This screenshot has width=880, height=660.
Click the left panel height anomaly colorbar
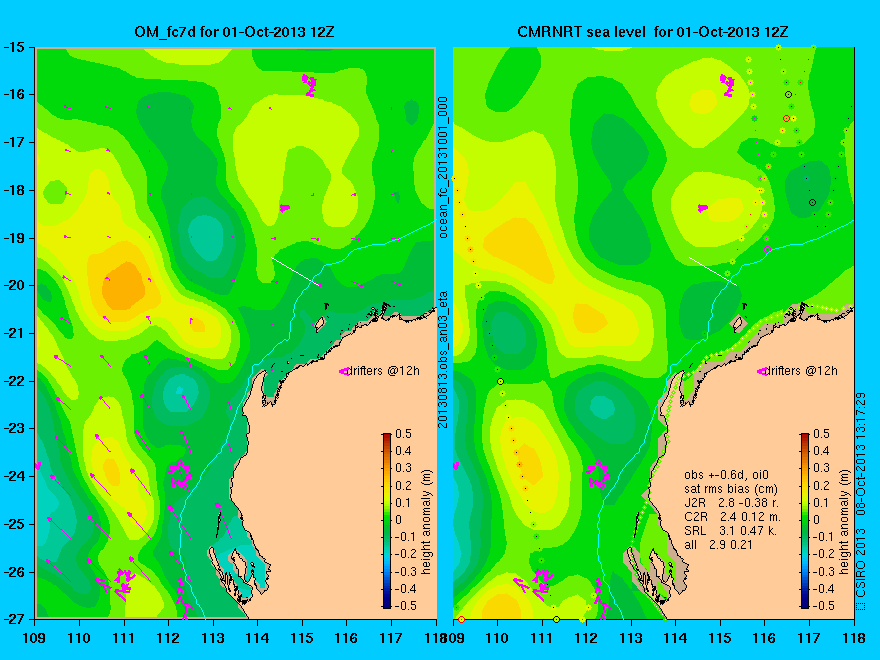coord(387,520)
